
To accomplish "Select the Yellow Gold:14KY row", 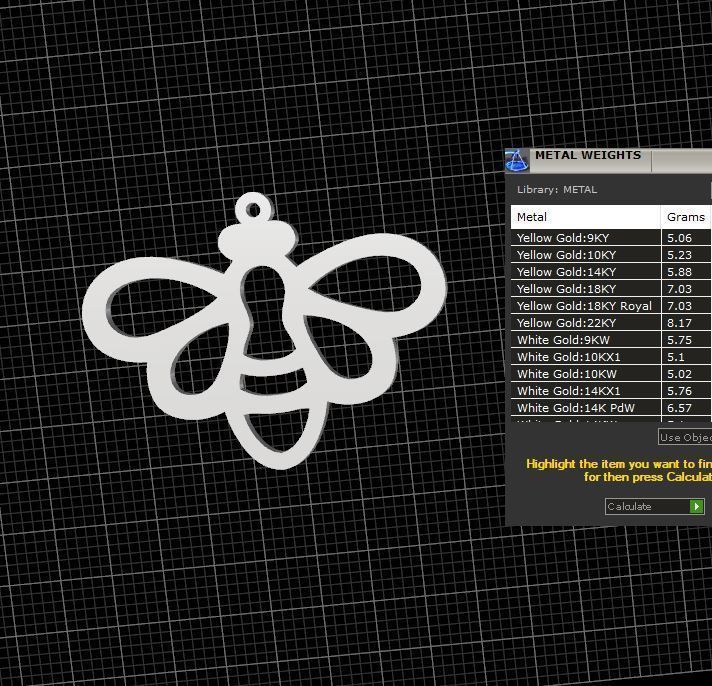I will [611, 272].
